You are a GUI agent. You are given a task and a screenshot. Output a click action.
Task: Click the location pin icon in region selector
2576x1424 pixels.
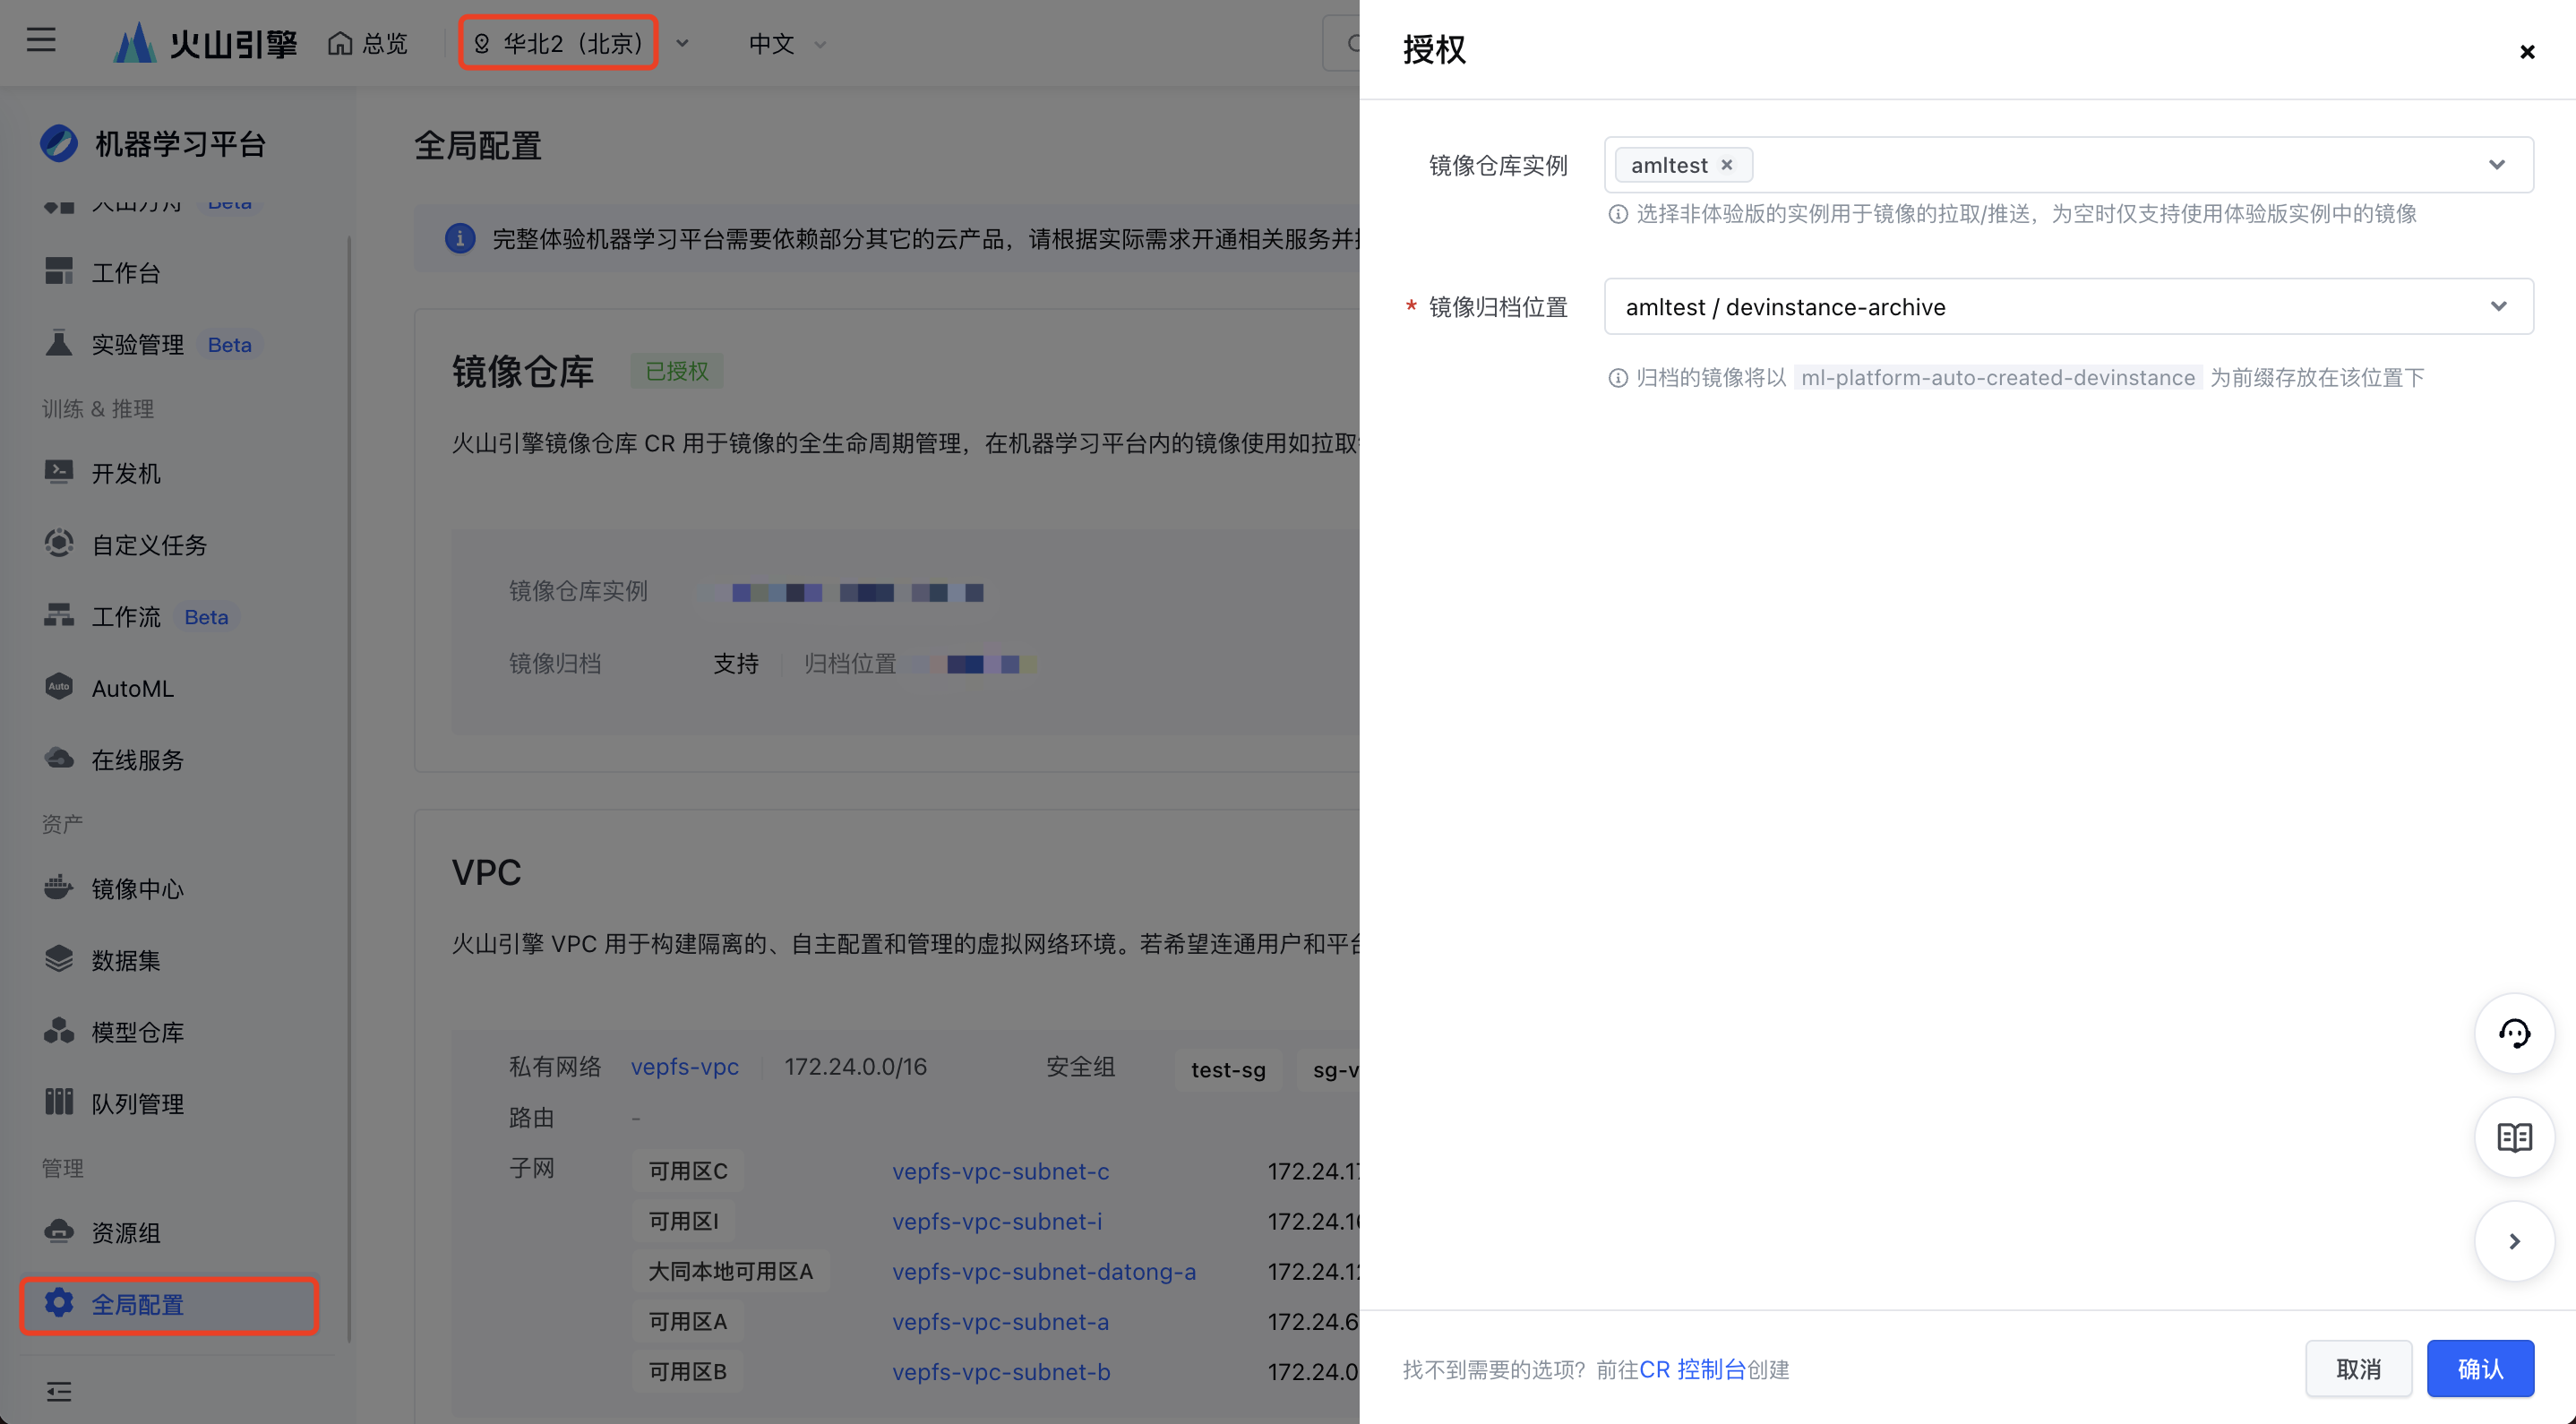click(482, 43)
